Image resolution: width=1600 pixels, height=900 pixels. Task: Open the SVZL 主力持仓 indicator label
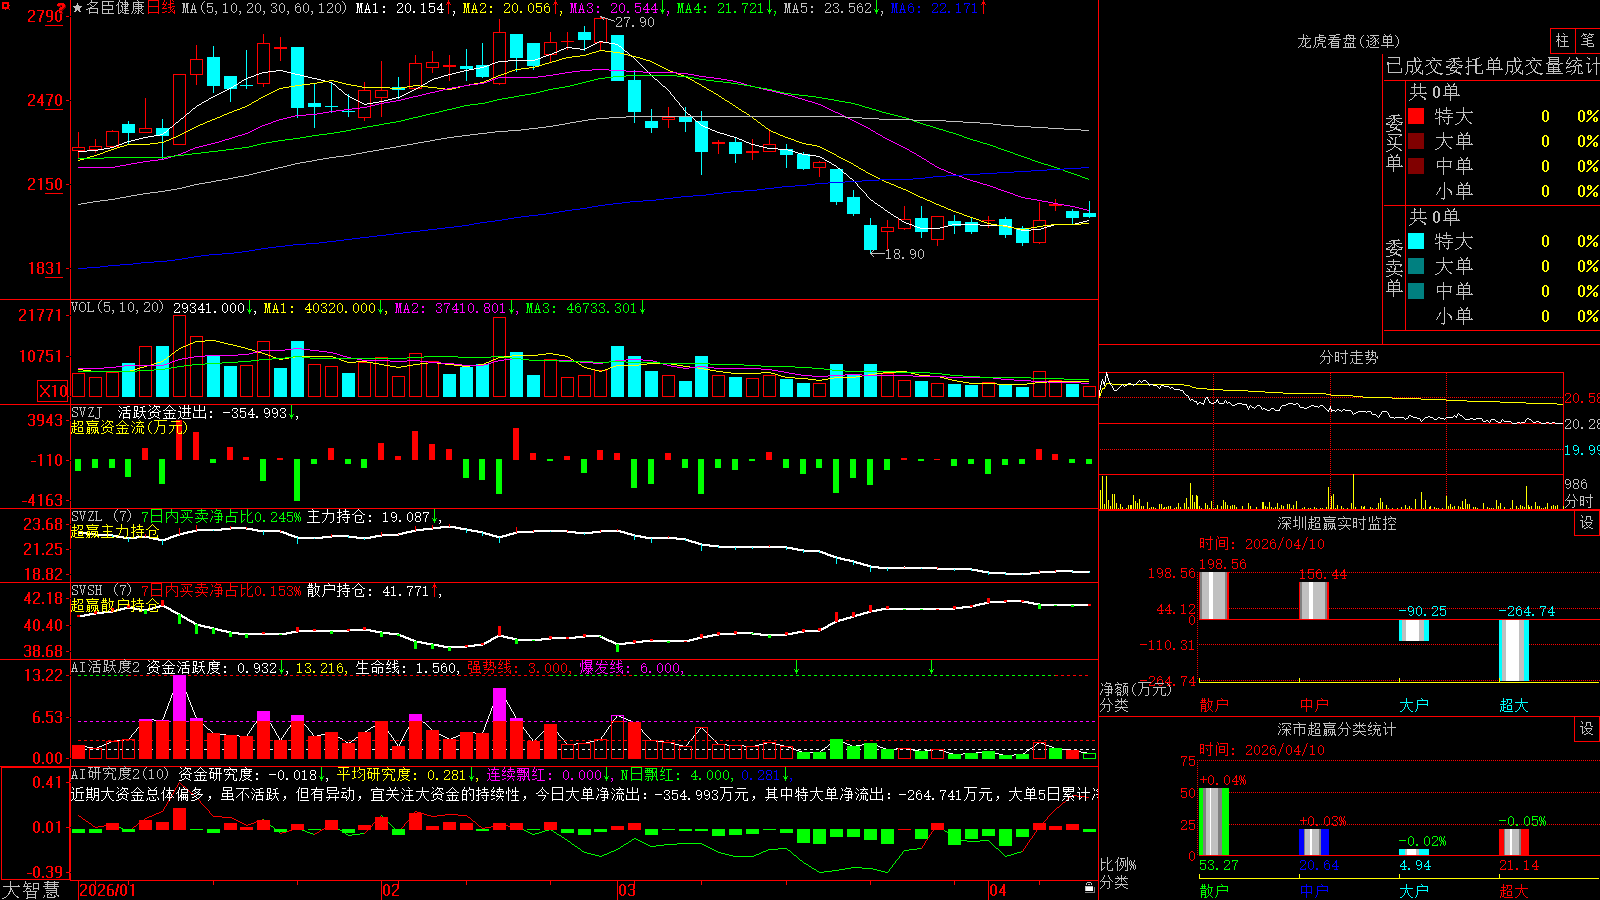point(102,517)
